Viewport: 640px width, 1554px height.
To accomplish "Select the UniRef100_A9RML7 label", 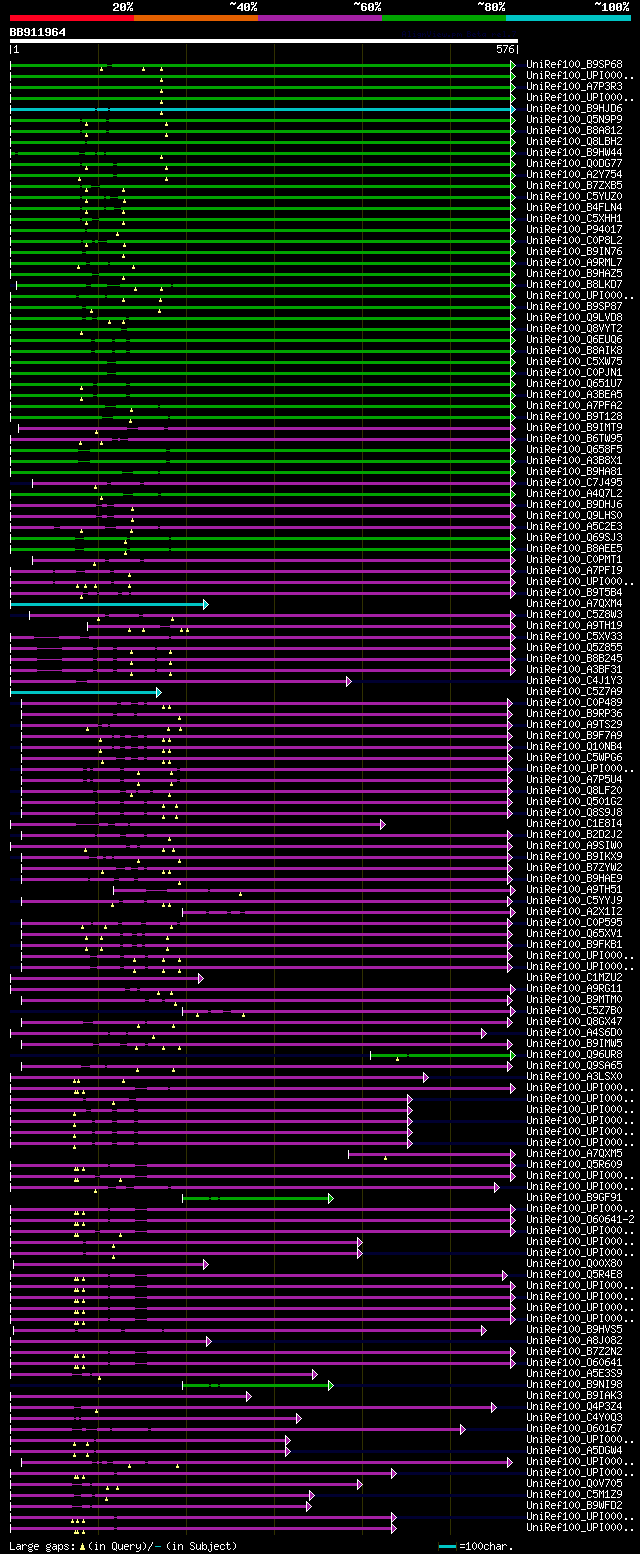I will (x=574, y=262).
